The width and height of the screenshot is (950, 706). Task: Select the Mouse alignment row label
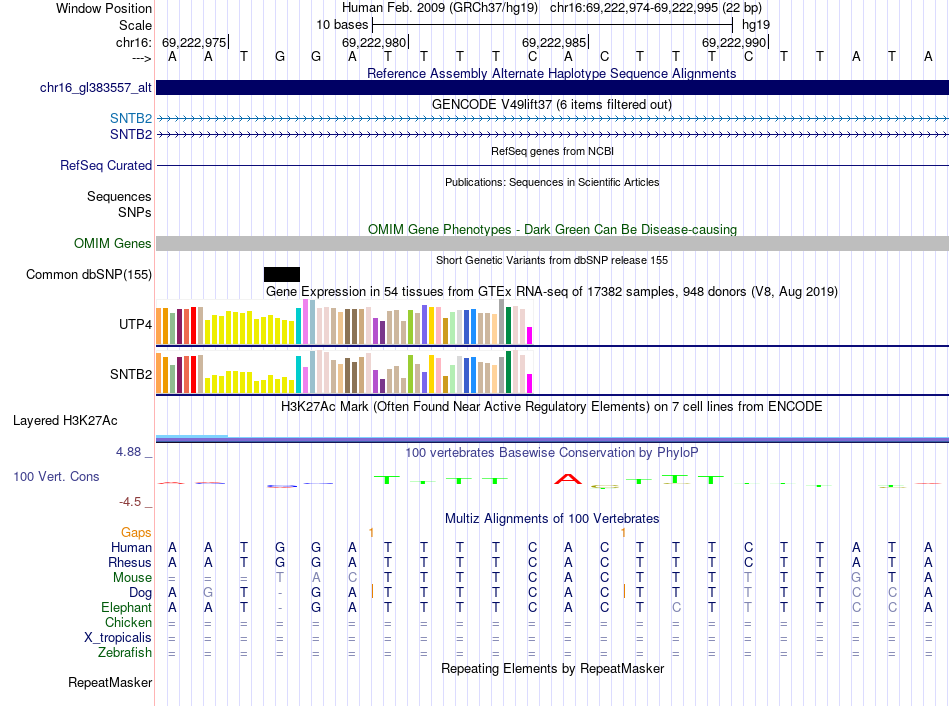132,578
